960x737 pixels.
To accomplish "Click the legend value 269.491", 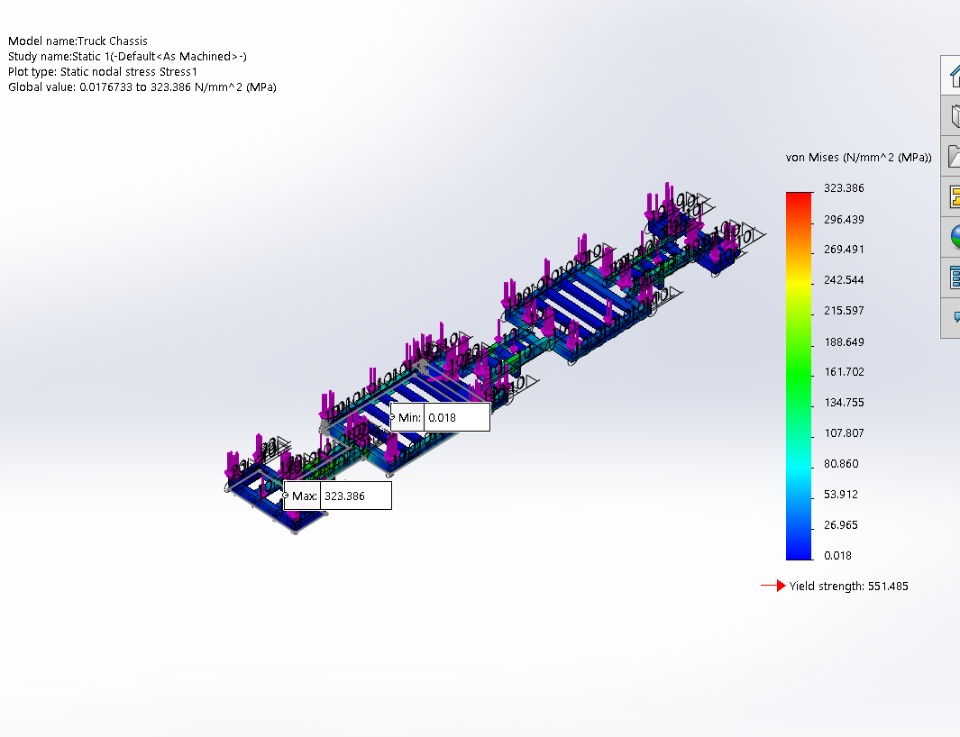I will 844,249.
